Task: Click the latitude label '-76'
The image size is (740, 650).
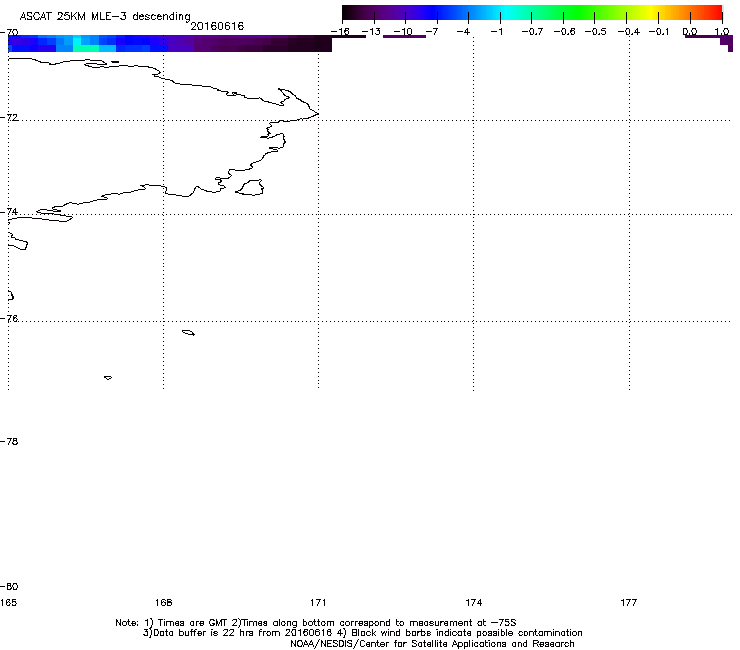Action: tap(9, 319)
